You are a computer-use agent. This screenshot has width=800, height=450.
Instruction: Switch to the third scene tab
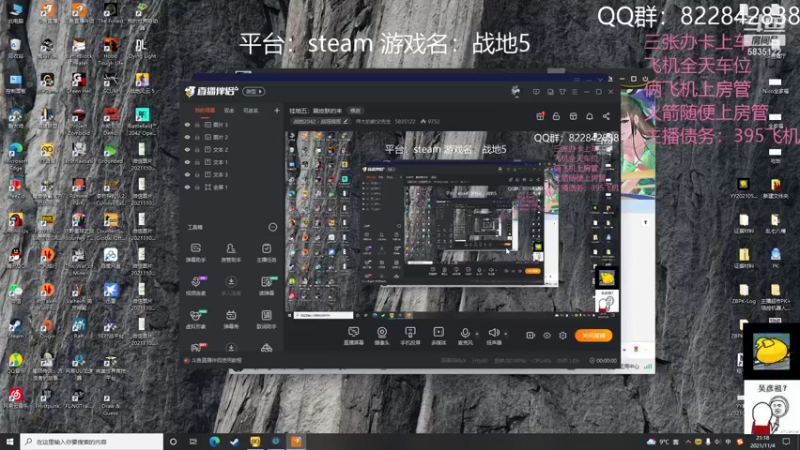tap(251, 110)
